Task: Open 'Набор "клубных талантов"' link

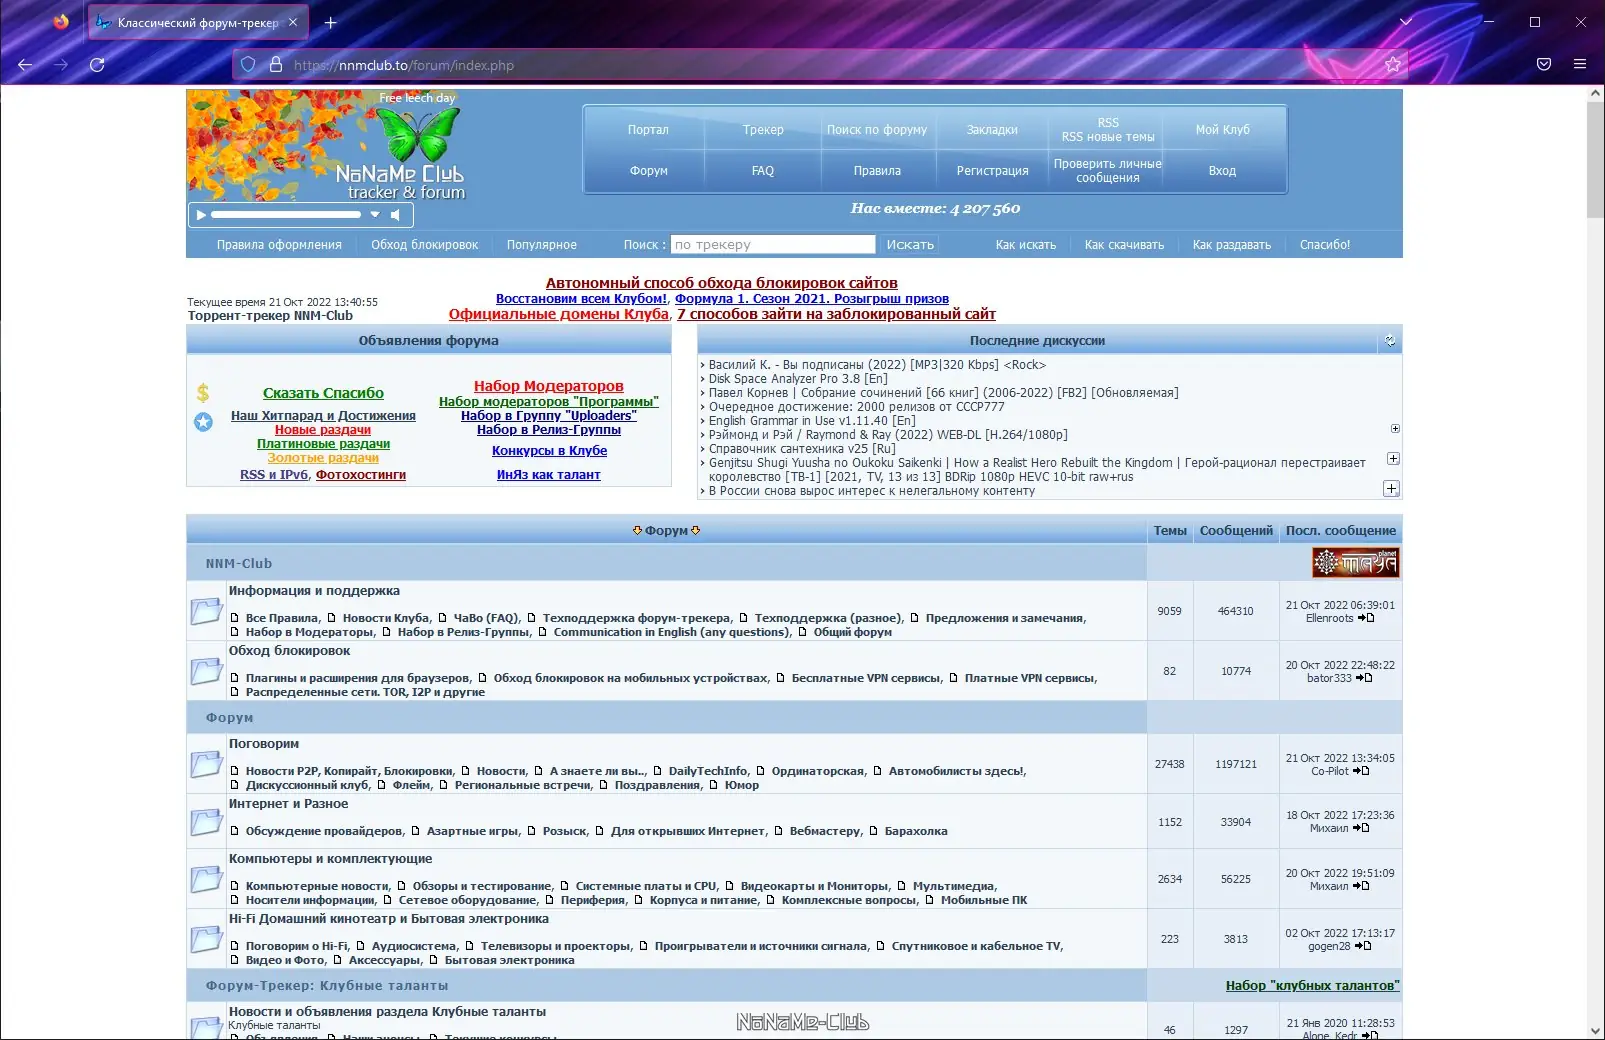Action: point(1312,986)
